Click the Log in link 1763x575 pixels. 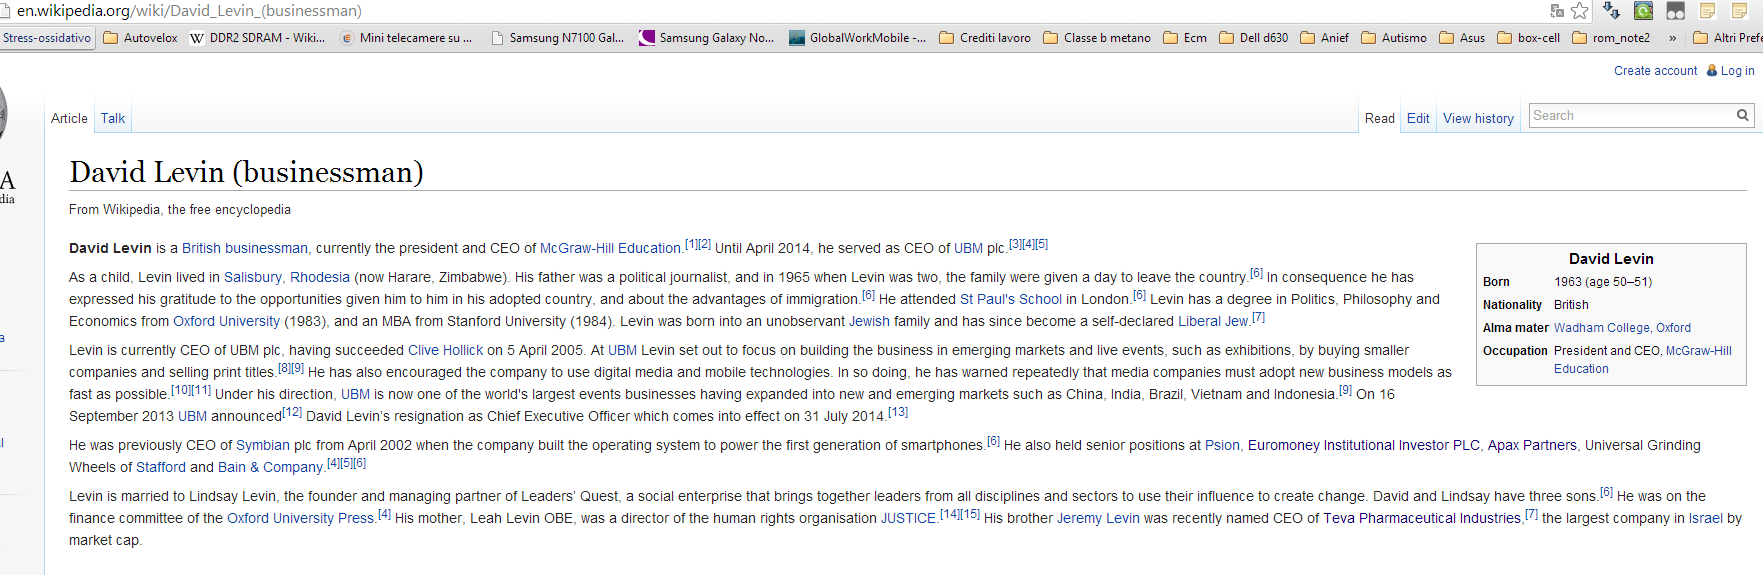coord(1737,71)
